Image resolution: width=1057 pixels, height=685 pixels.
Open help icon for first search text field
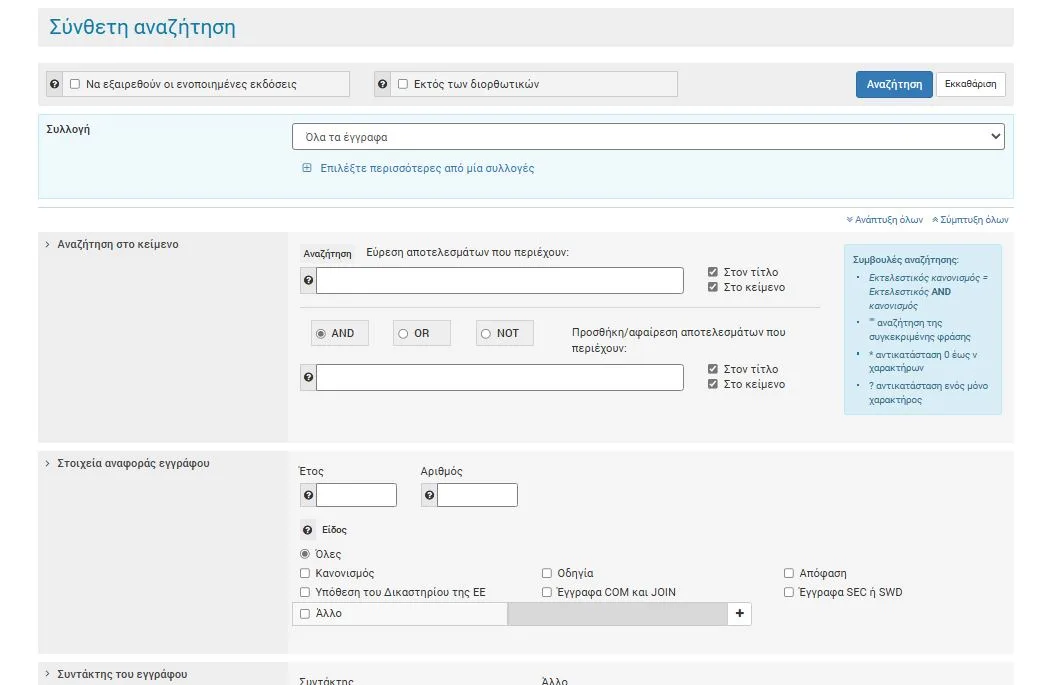(308, 280)
